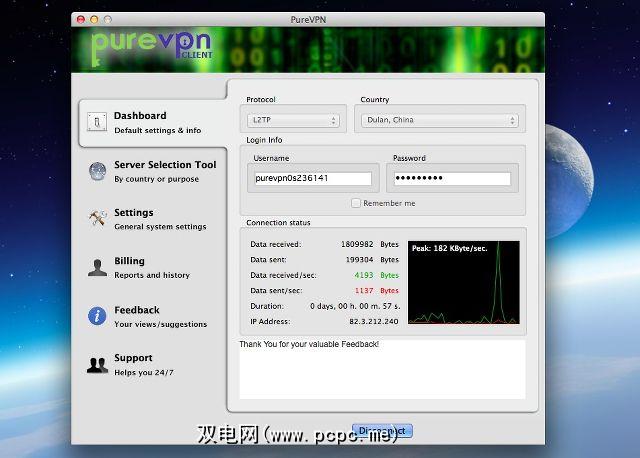
Task: Open the Protocol L2TP dropdown
Action: (293, 120)
